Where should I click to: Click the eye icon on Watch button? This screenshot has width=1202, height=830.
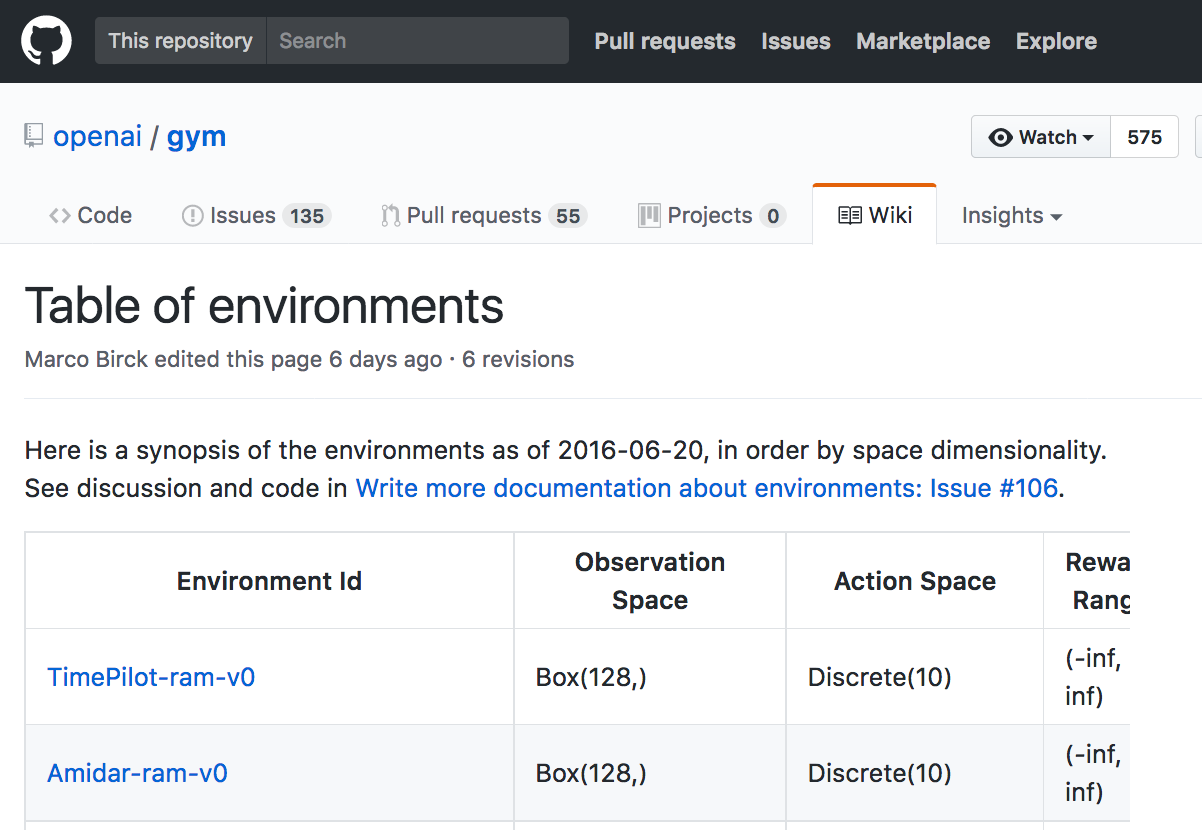[1000, 138]
